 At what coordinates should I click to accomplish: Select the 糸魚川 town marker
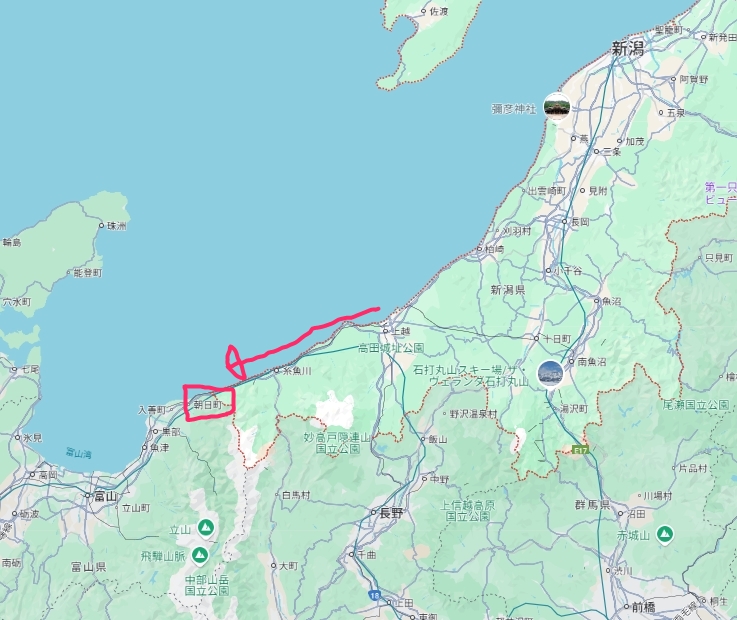277,370
